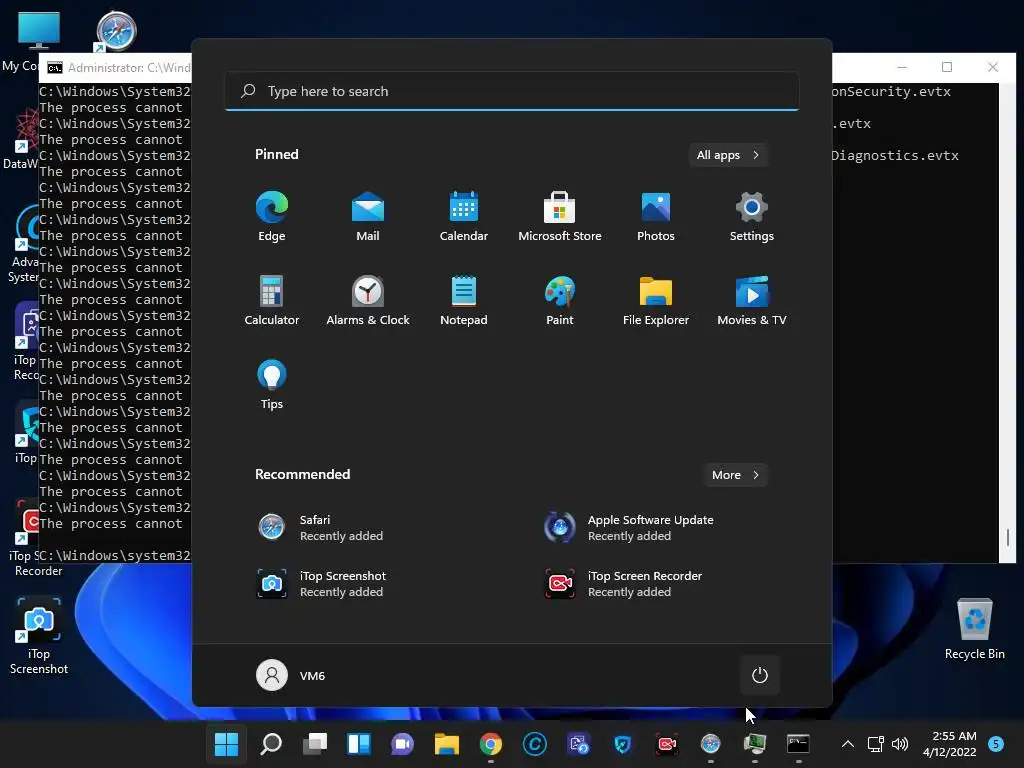The image size is (1024, 768).
Task: Open iTop shield app on taskbar
Action: [x=622, y=744]
